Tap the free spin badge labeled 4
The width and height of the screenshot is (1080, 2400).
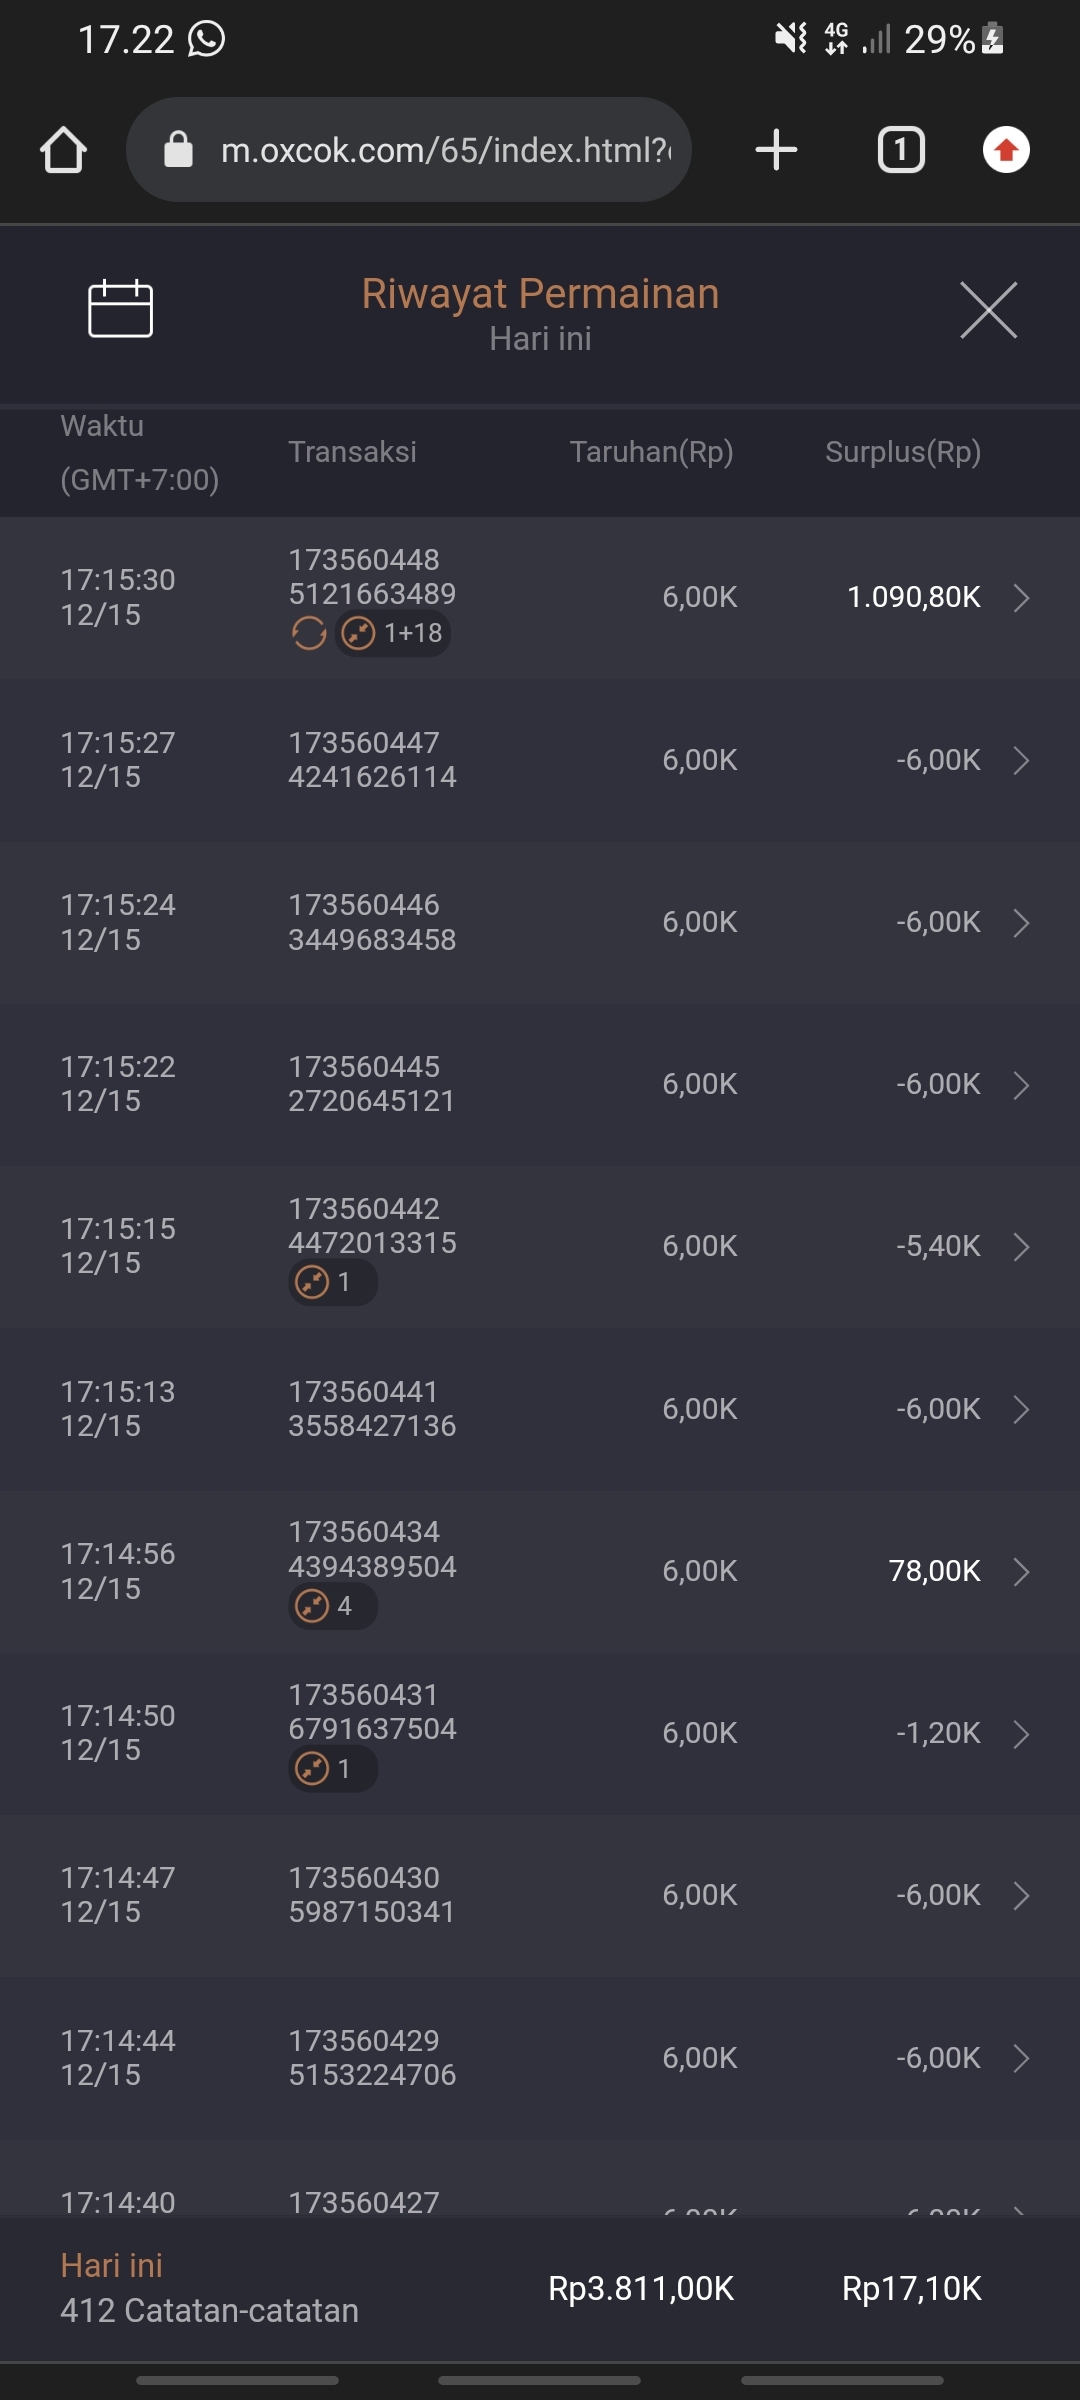pos(332,1606)
